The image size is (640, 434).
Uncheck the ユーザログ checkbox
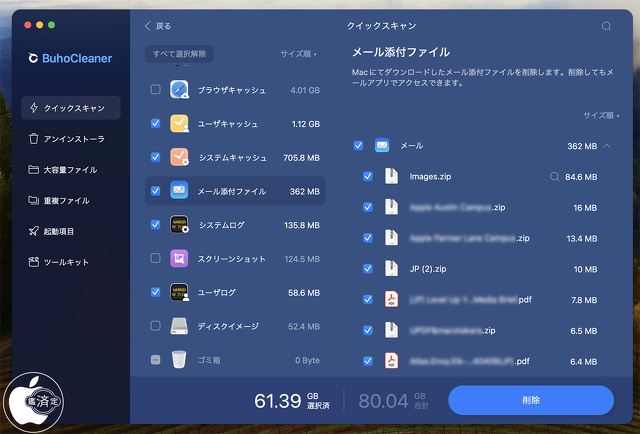click(156, 292)
